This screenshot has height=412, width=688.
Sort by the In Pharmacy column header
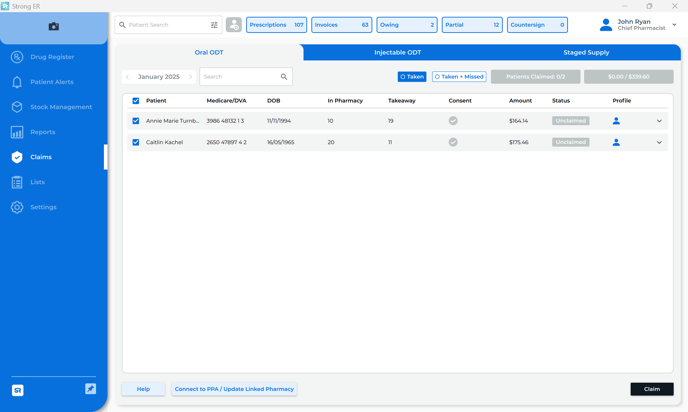(x=345, y=101)
